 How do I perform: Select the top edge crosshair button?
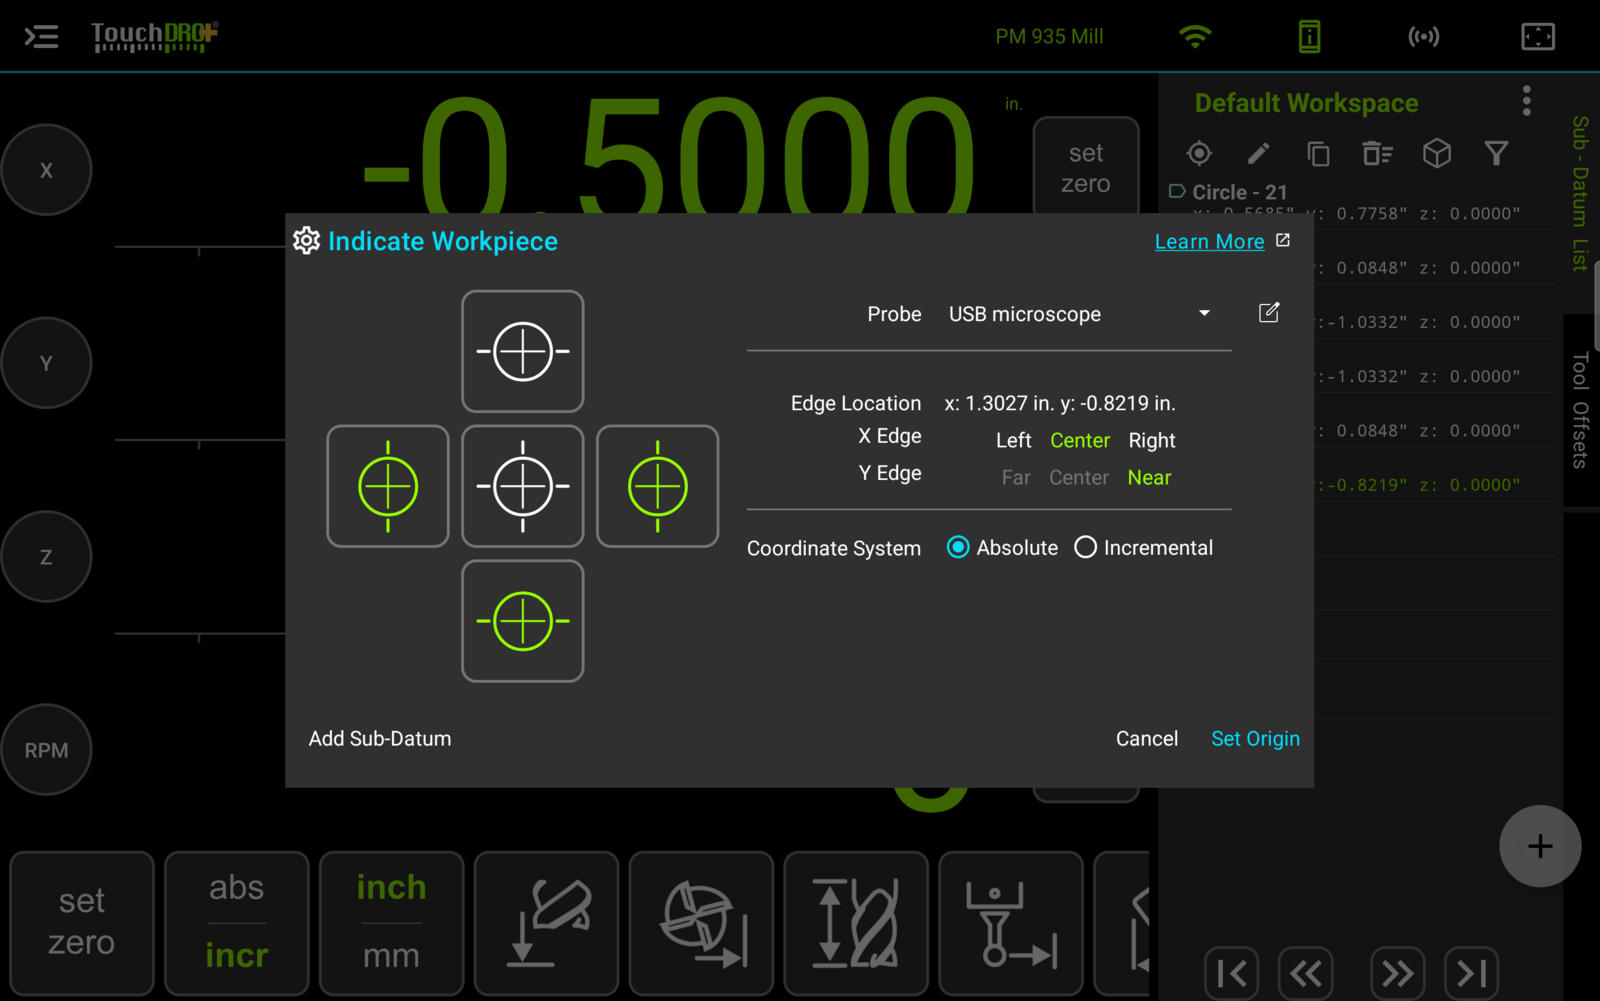[522, 352]
